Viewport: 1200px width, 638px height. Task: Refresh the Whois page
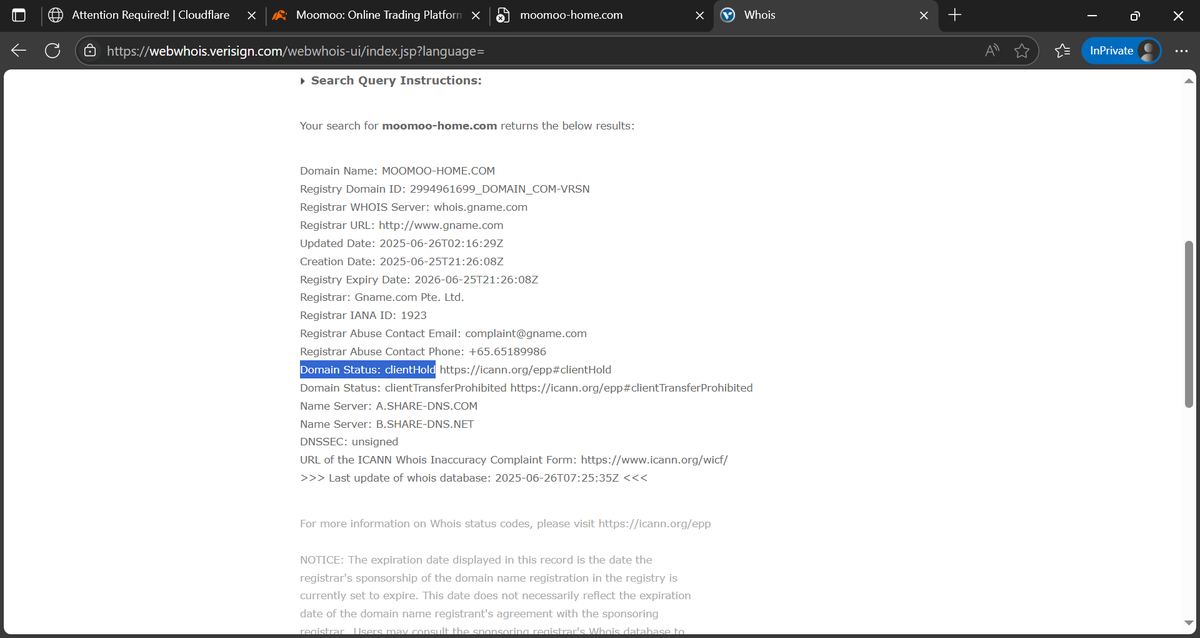[x=53, y=50]
